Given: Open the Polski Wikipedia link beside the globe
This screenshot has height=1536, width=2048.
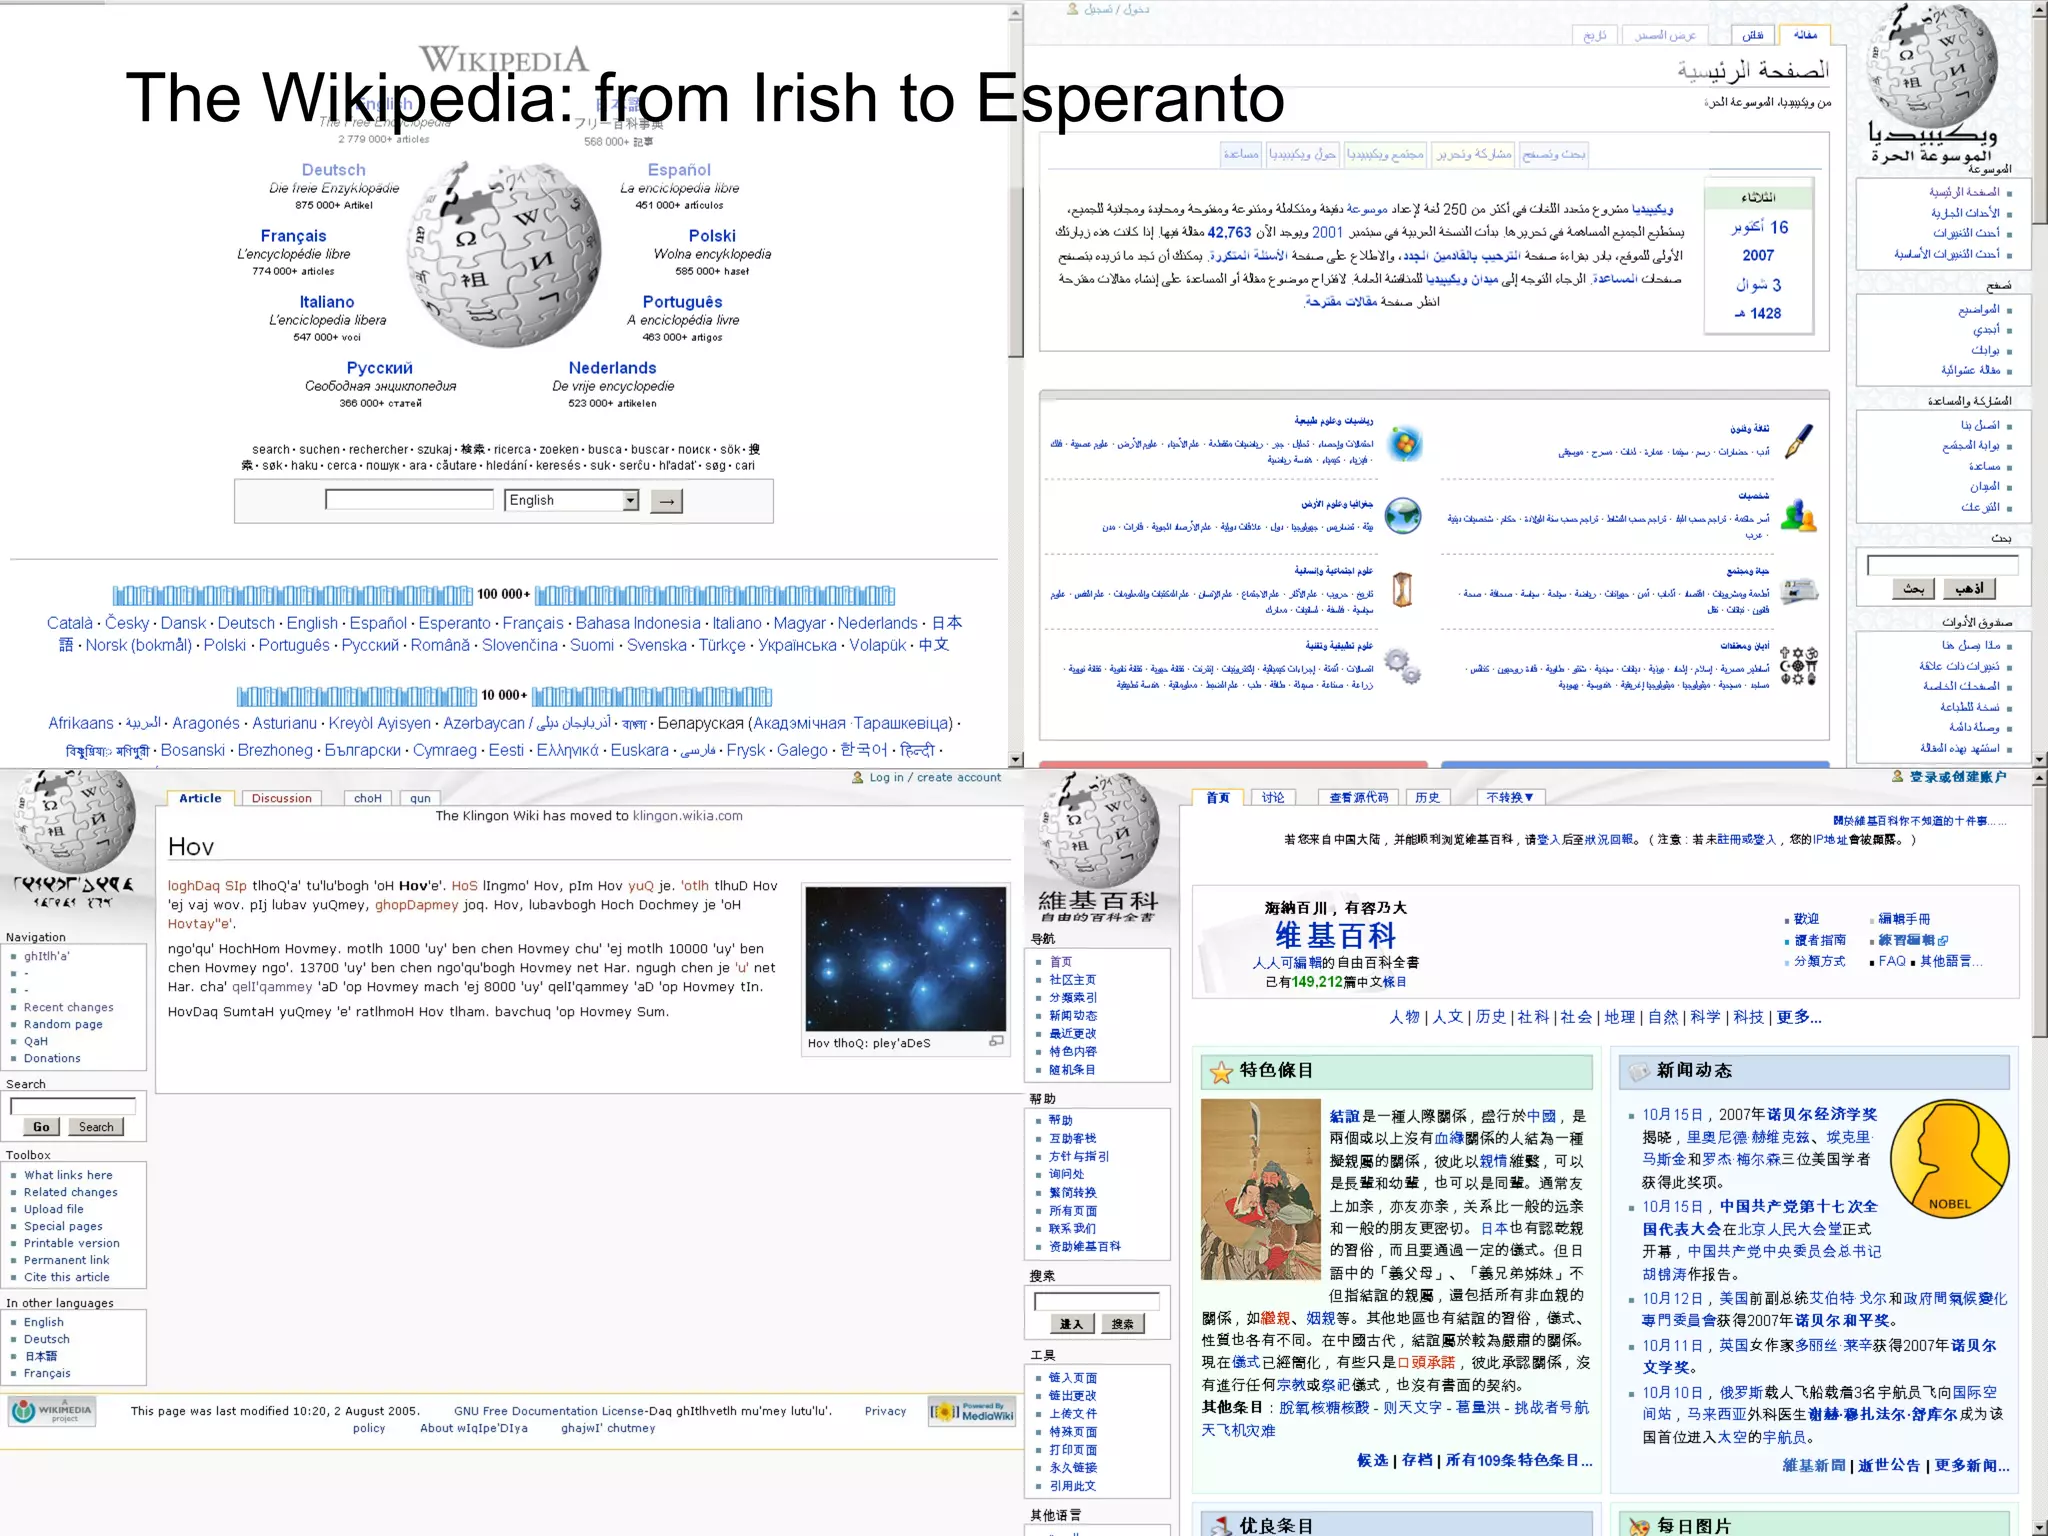Looking at the screenshot, I should click(712, 236).
